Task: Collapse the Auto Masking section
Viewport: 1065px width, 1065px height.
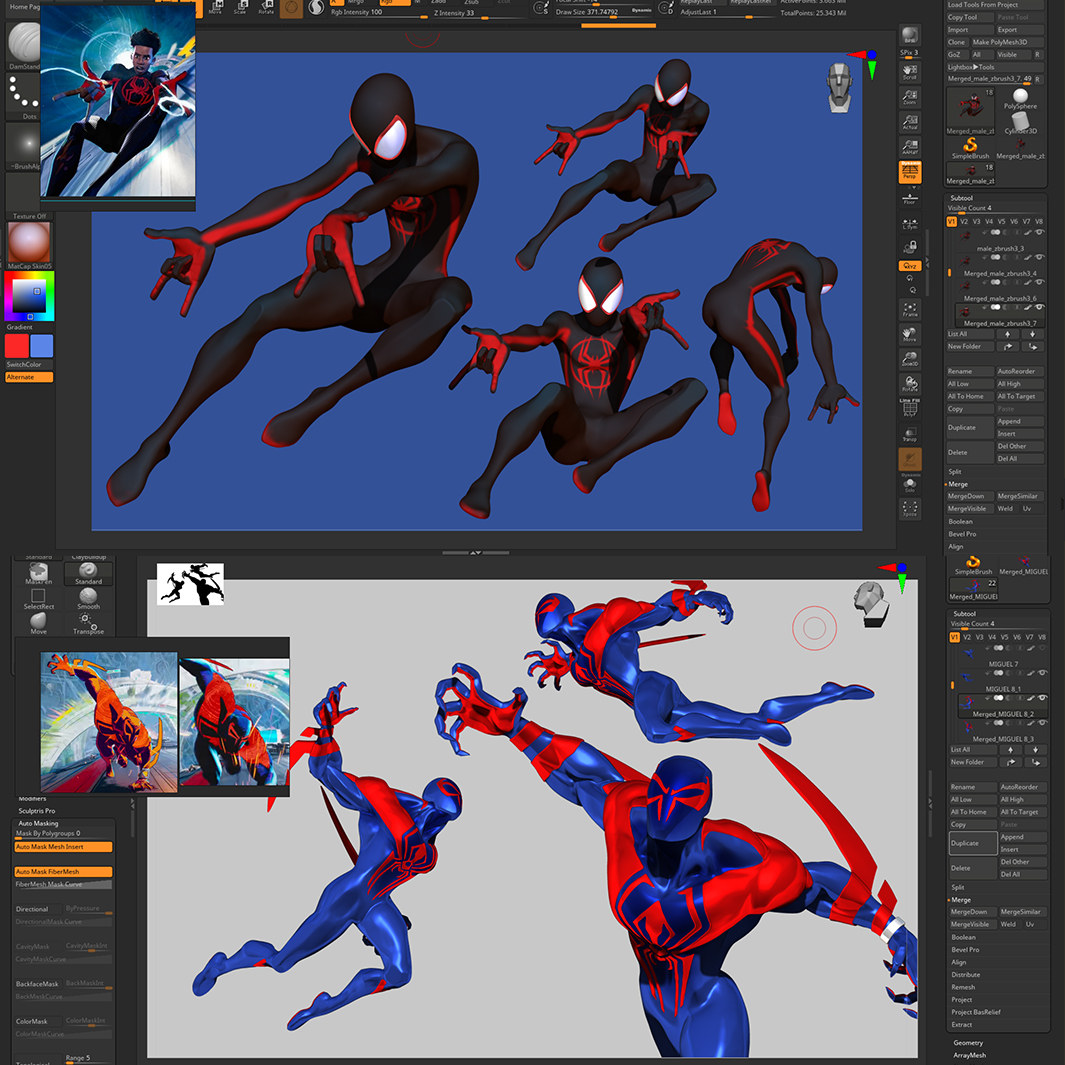Action: click(38, 823)
